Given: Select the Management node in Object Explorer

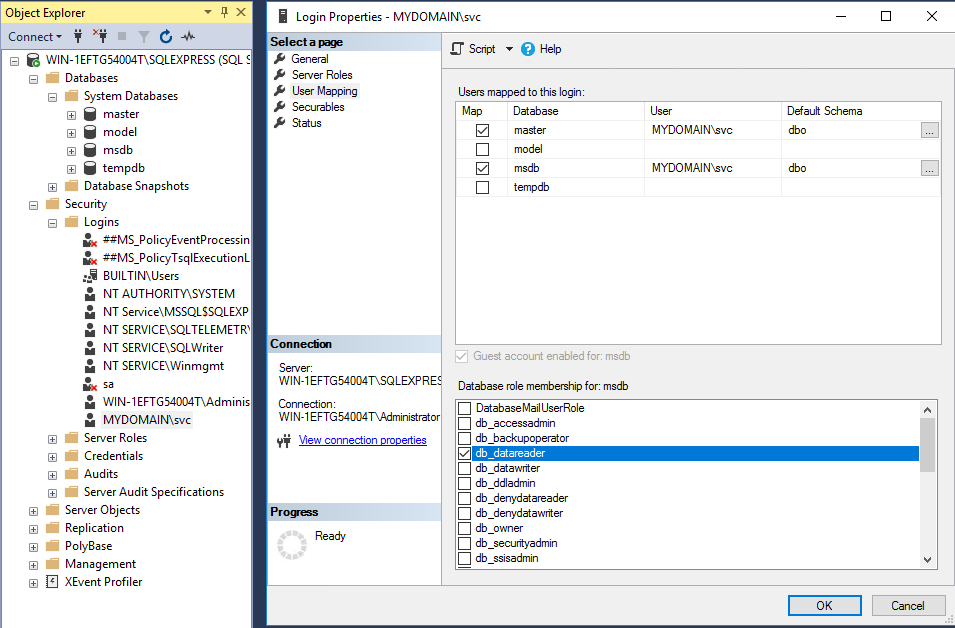Looking at the screenshot, I should (x=100, y=564).
